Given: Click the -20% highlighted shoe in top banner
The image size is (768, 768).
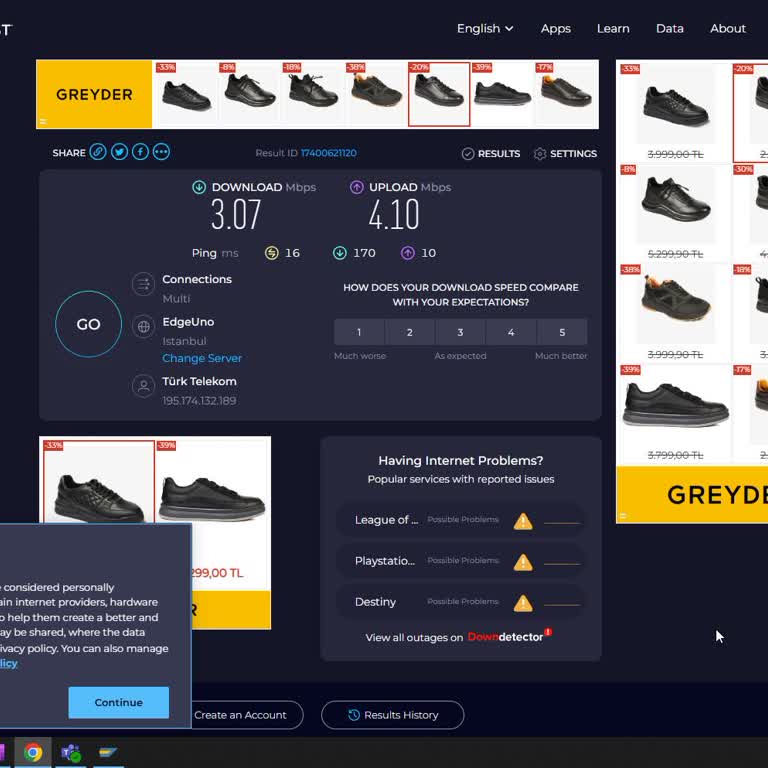Looking at the screenshot, I should click(439, 94).
